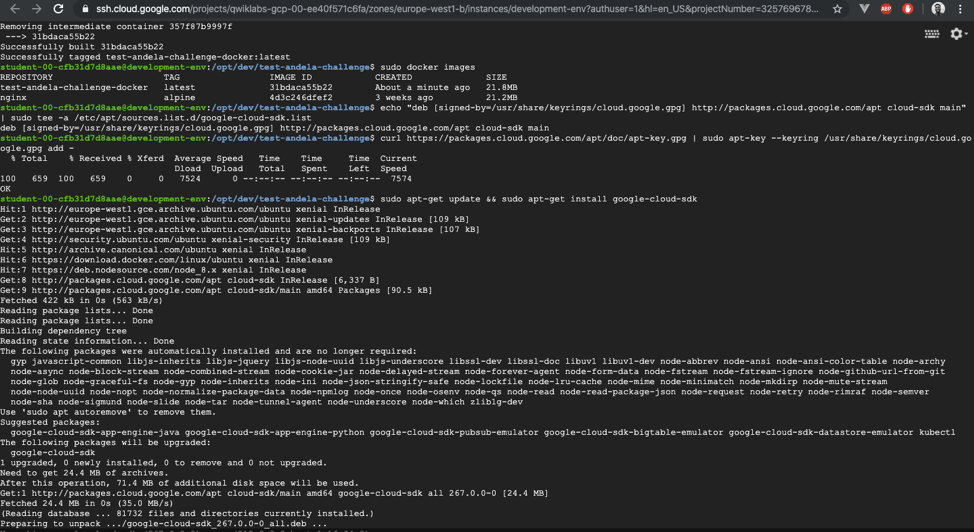Click the 'Preparing to unpack' google-cloud-sdk line
974x532 pixels.
[x=164, y=524]
